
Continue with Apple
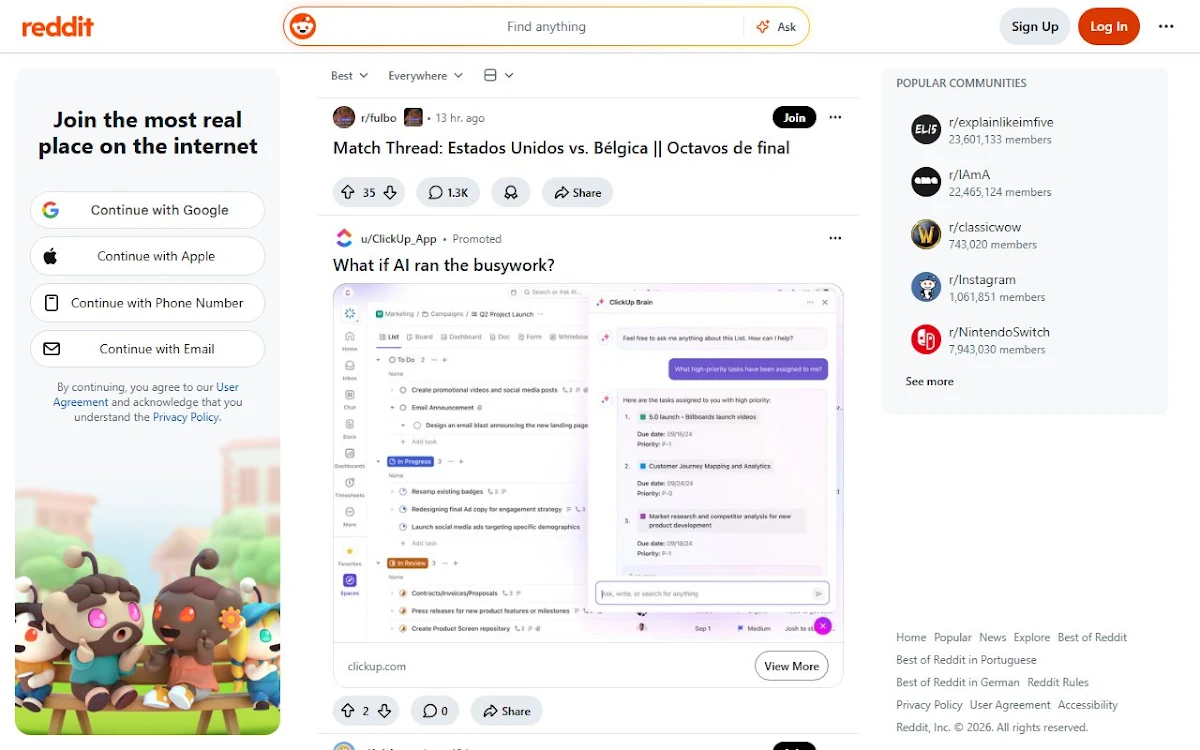tap(148, 256)
